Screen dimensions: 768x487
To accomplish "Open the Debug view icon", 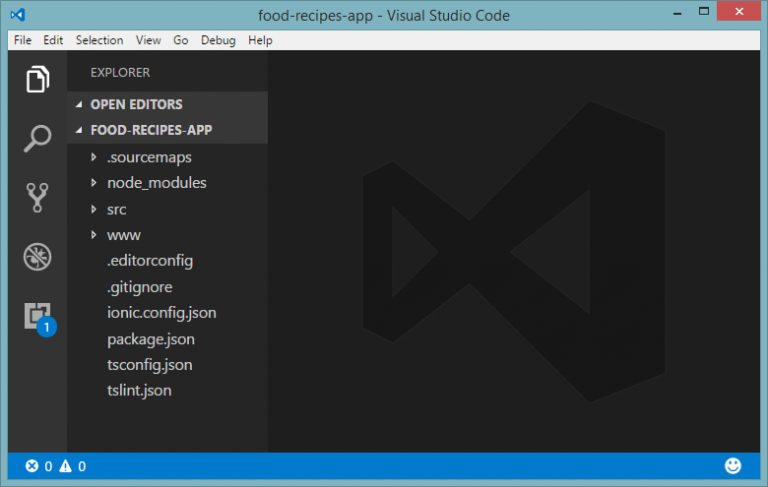I will coord(37,256).
